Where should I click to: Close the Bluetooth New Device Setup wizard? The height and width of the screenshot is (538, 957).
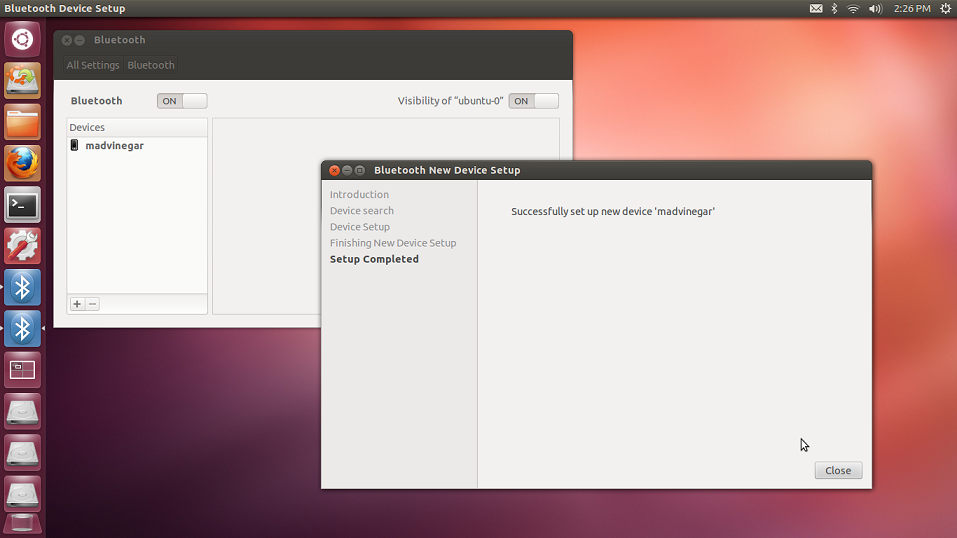[837, 470]
